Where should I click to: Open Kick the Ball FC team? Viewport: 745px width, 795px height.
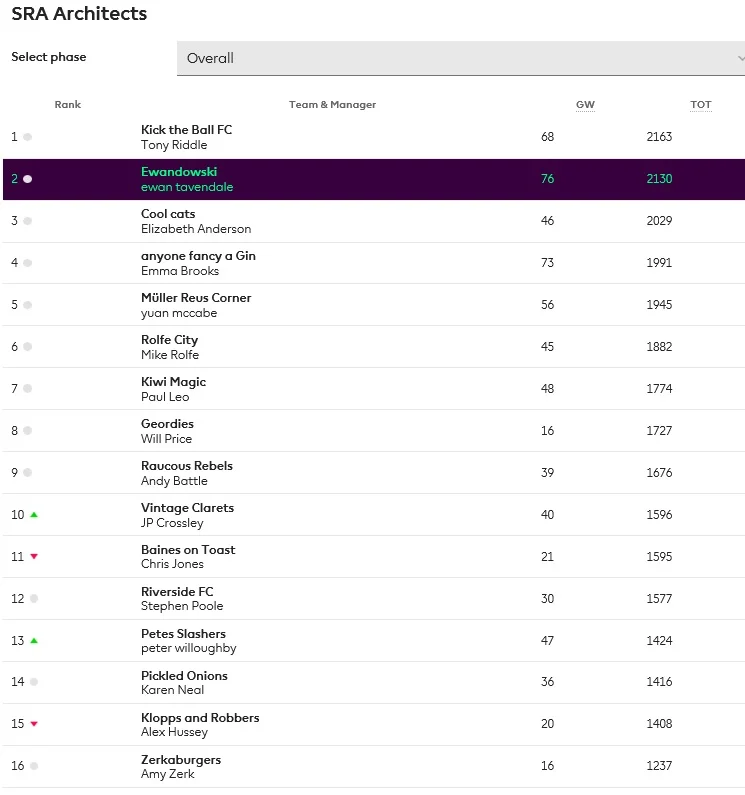[186, 130]
